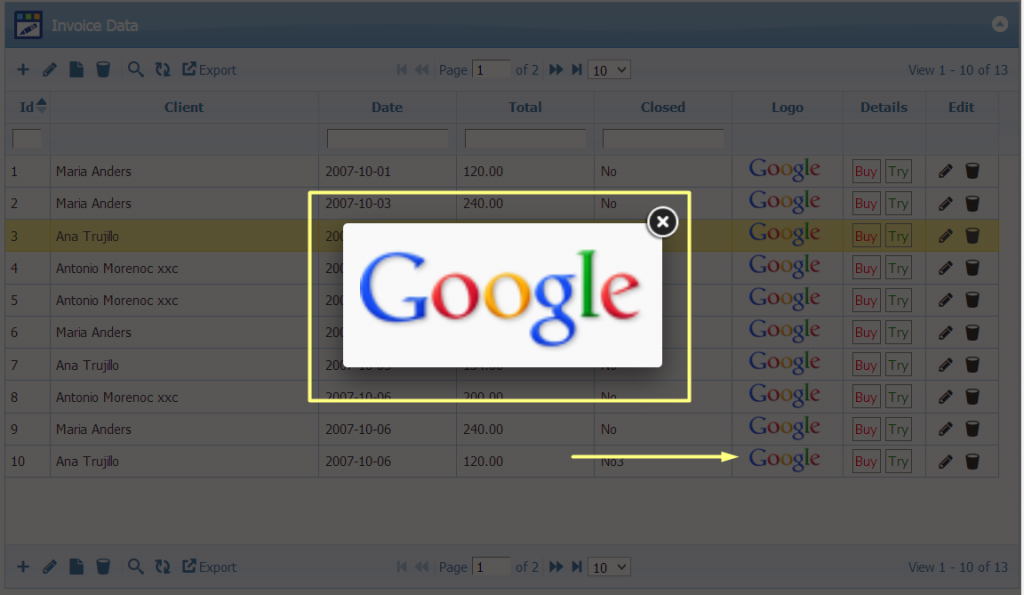Go to the next page with top forward arrow
This screenshot has width=1024, height=595.
point(556,69)
